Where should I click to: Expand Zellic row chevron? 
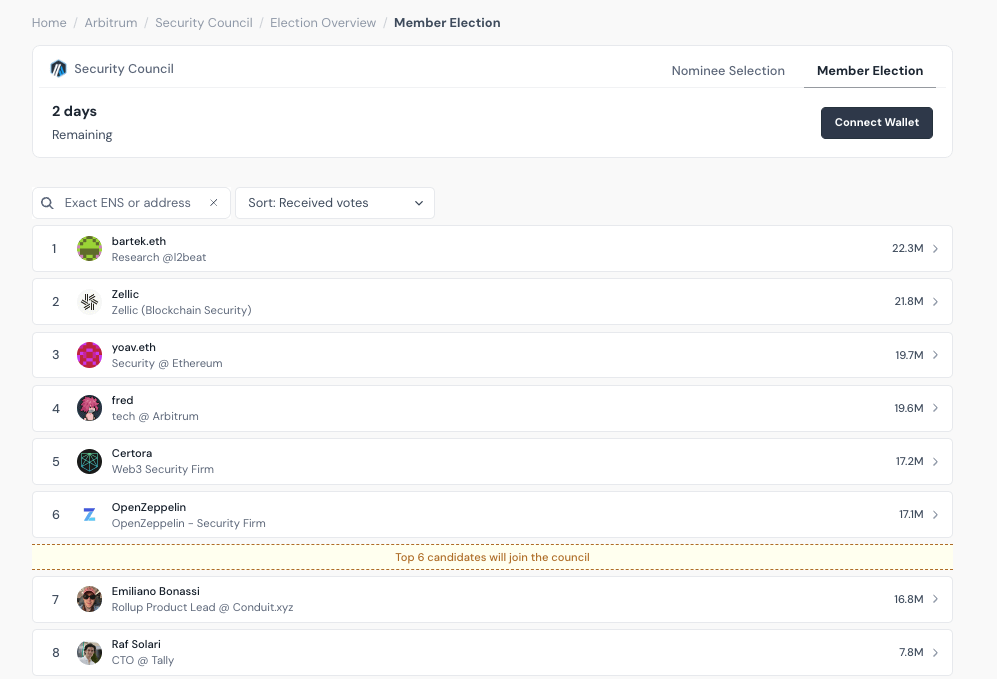click(935, 301)
